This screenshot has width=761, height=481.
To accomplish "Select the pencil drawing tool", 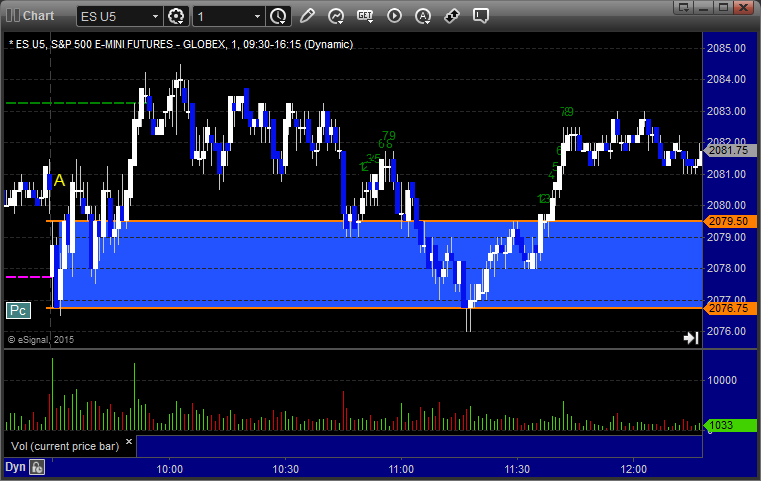I will coord(307,16).
